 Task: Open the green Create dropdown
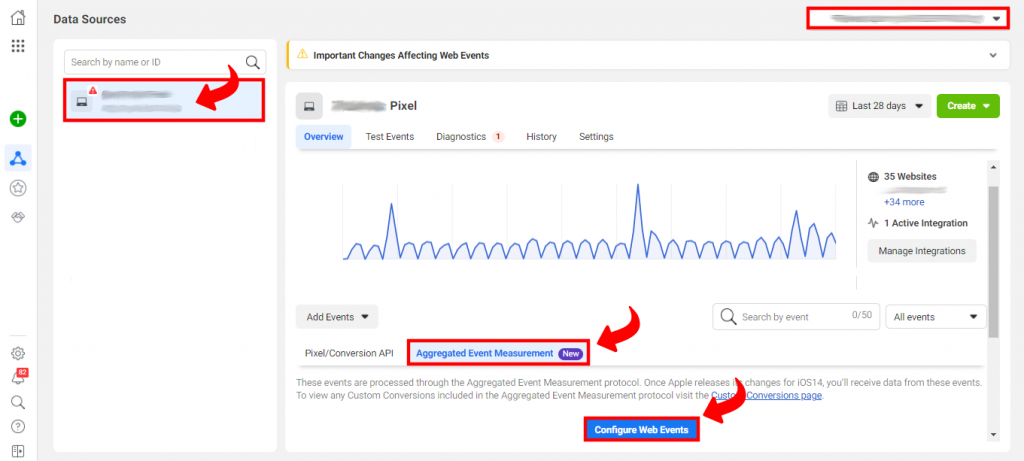(968, 106)
